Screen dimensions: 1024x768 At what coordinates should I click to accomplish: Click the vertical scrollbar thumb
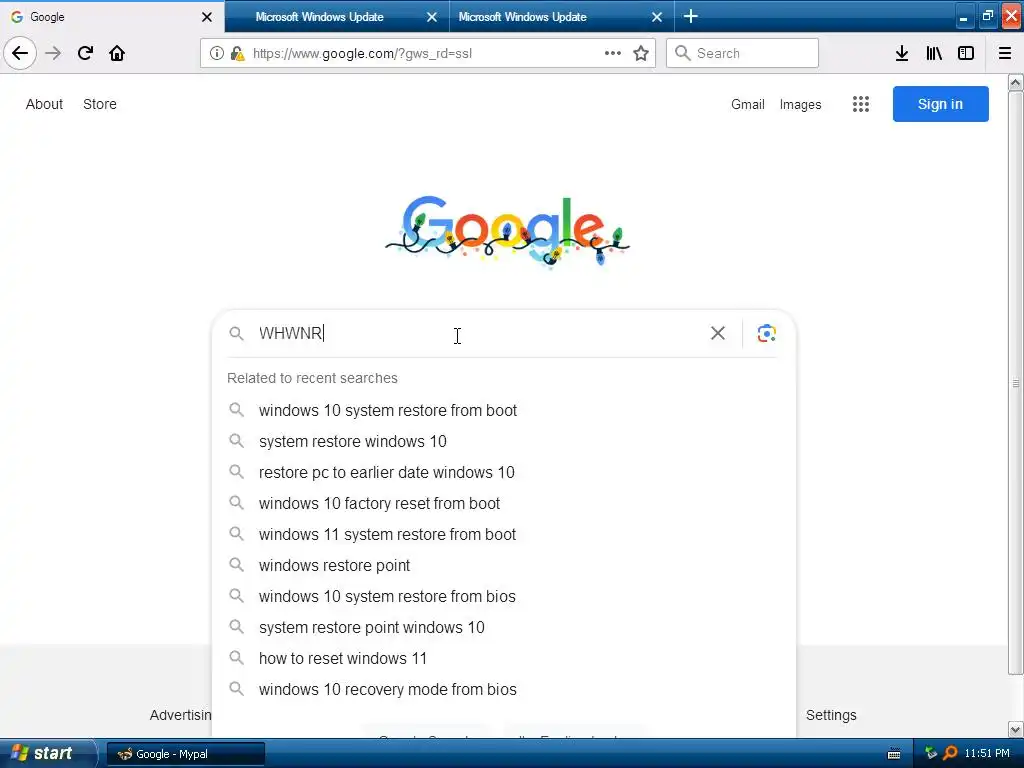(x=1016, y=383)
